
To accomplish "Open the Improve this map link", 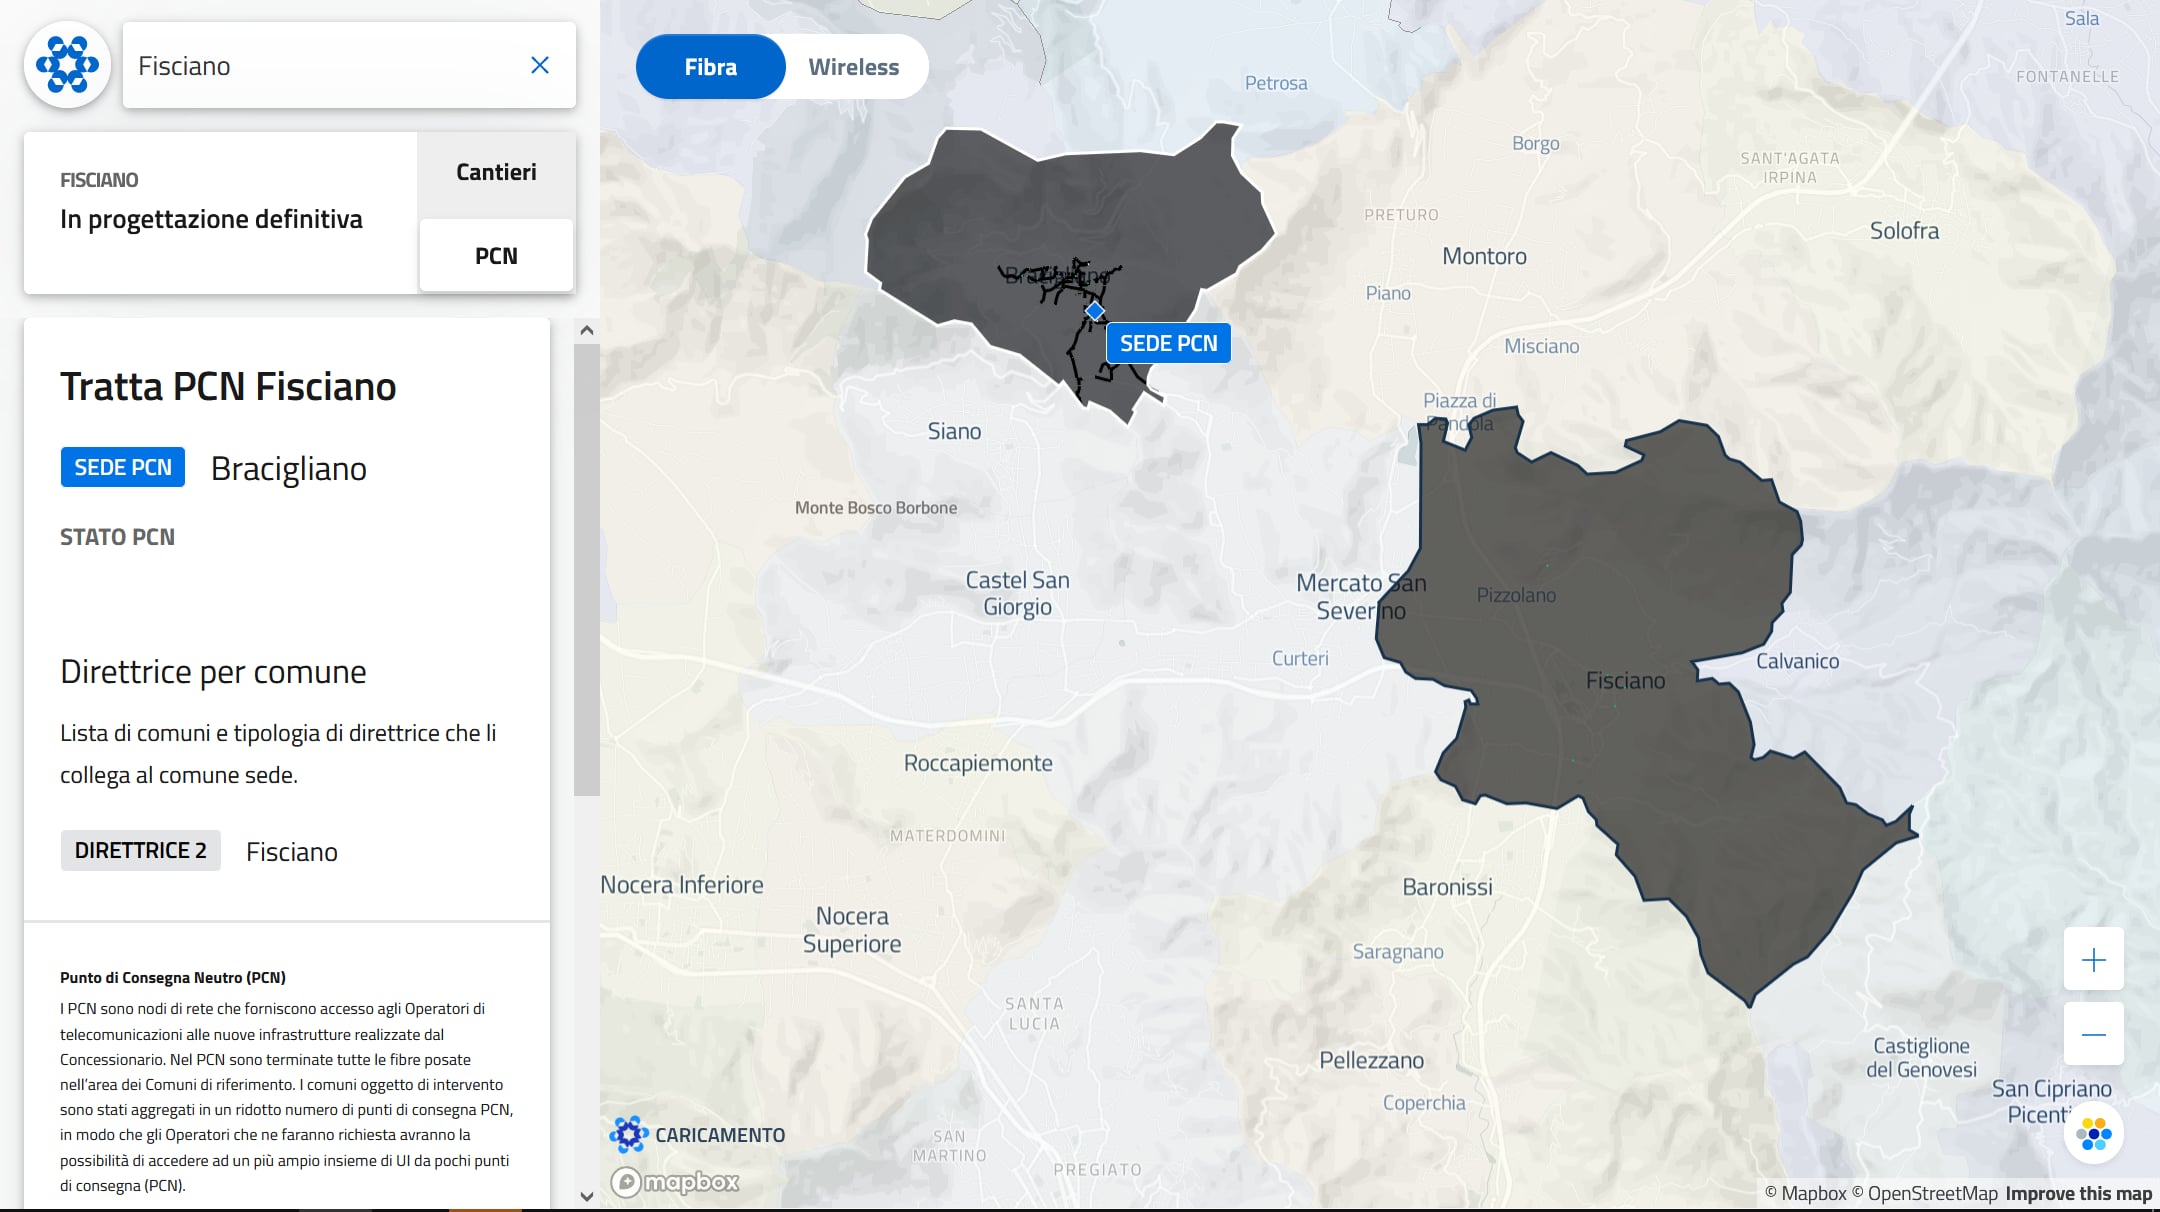I will click(x=2078, y=1193).
